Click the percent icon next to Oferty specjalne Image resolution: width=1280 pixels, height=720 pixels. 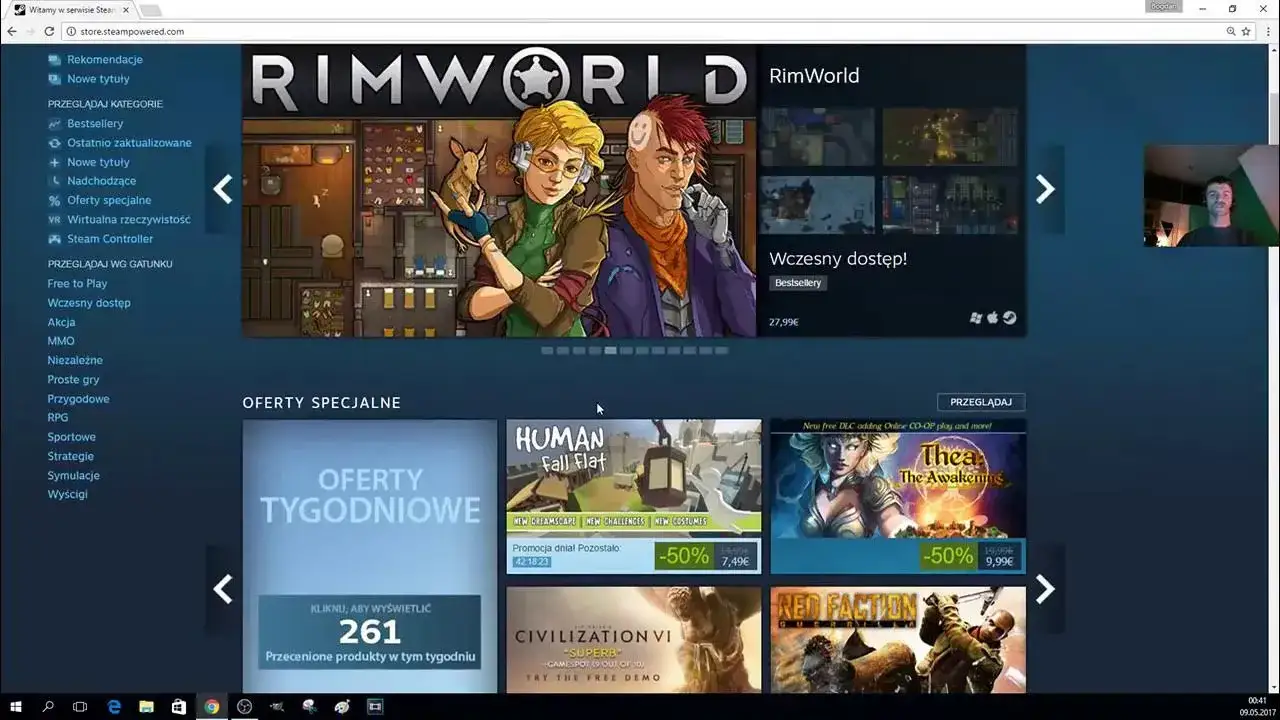pyautogui.click(x=54, y=200)
